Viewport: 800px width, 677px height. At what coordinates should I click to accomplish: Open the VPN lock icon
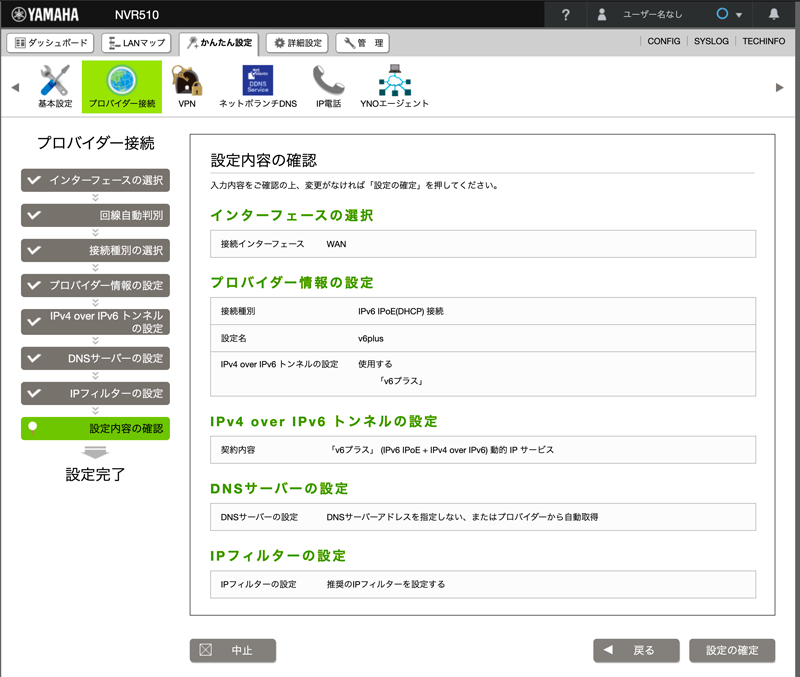tap(187, 86)
